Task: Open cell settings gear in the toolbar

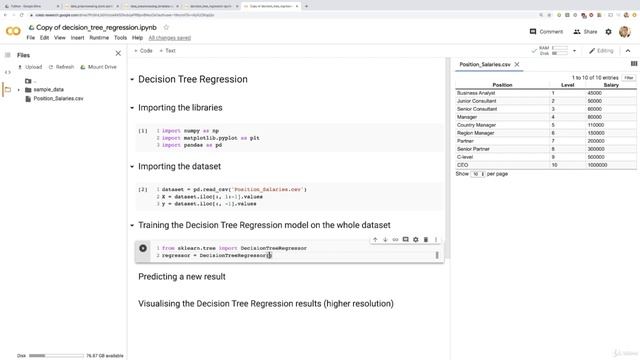Action: (416, 240)
